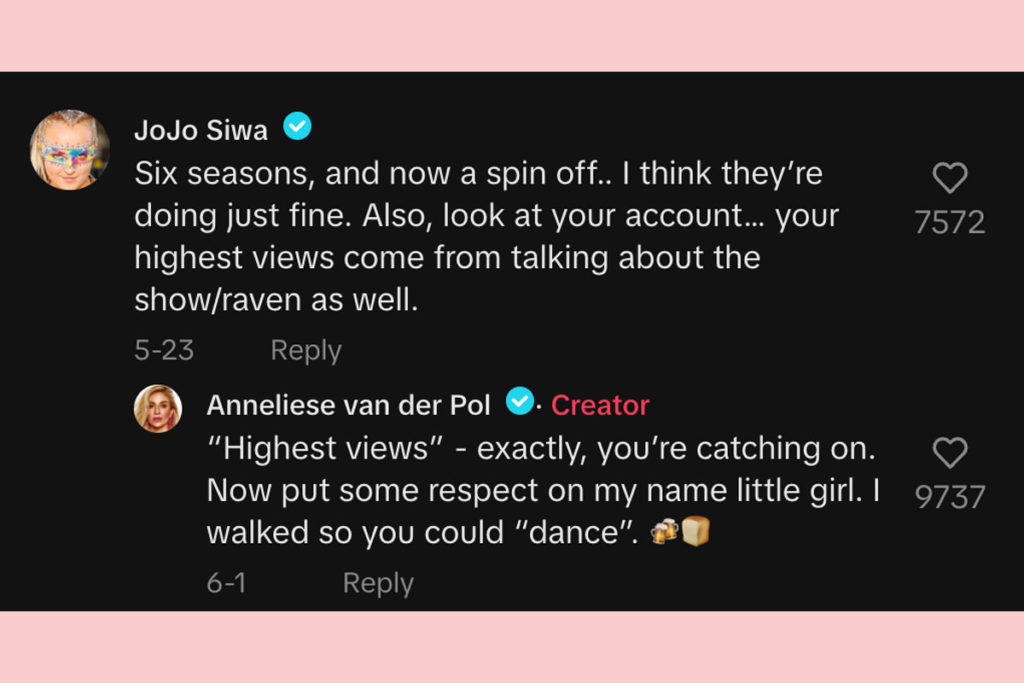Image resolution: width=1024 pixels, height=683 pixels.
Task: Click Anneliese van der Pol's verified badge
Action: (x=521, y=404)
